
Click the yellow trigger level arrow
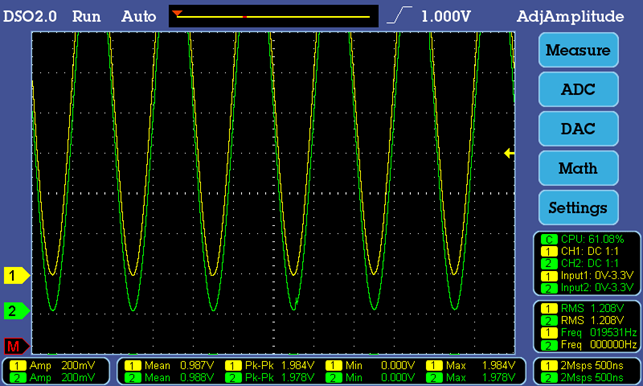click(x=509, y=153)
